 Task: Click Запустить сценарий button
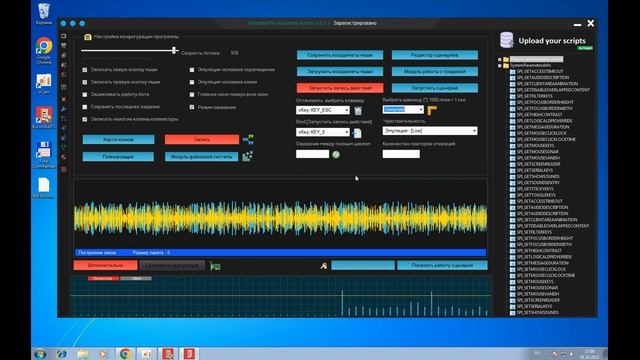coord(435,88)
